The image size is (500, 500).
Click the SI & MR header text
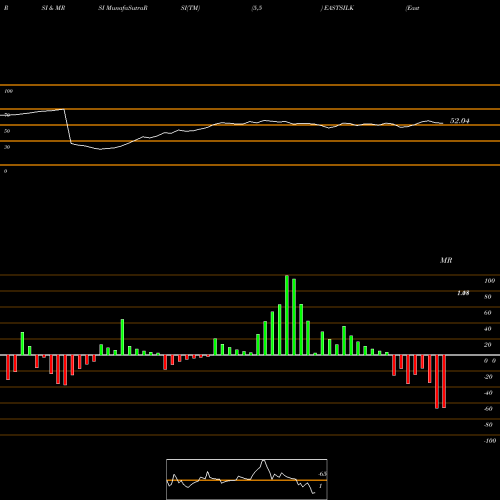tap(53, 8)
